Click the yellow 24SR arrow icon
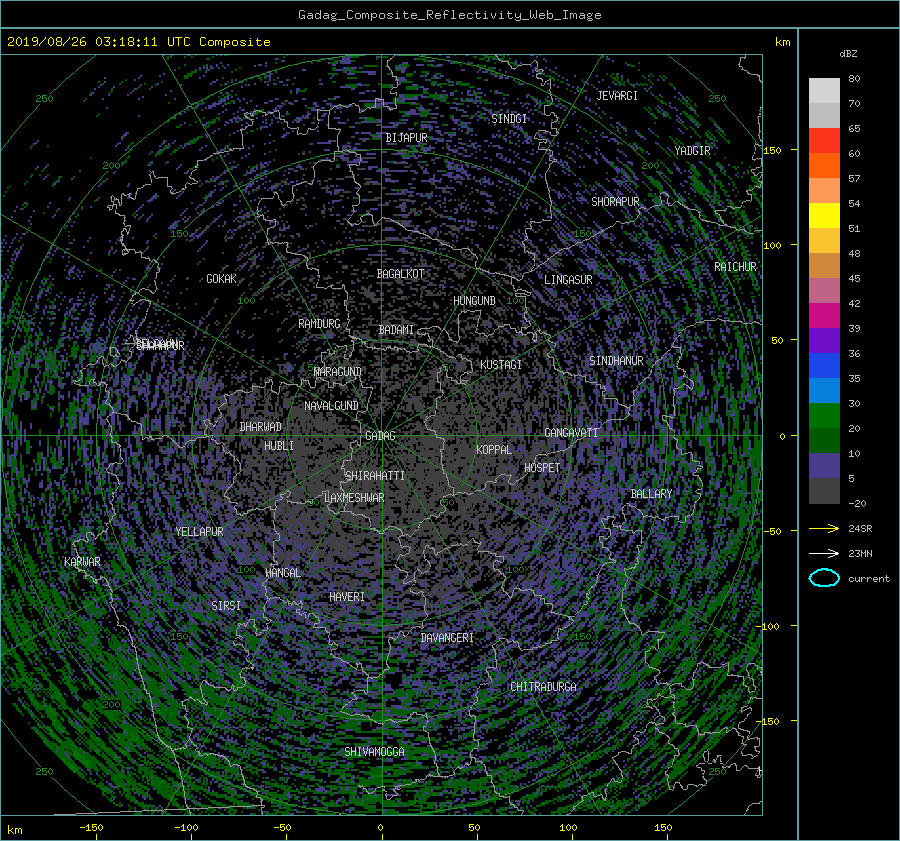The image size is (900, 841). tap(824, 528)
